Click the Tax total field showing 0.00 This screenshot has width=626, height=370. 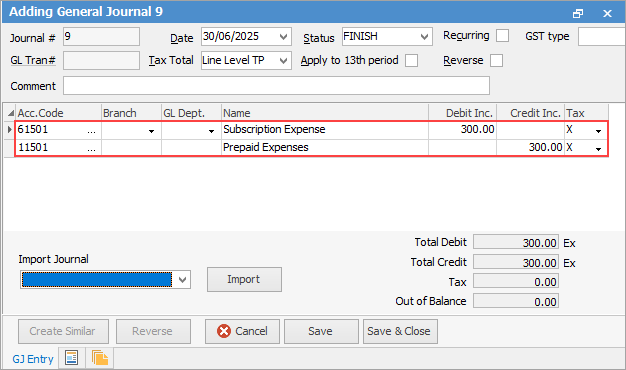pyautogui.click(x=516, y=281)
